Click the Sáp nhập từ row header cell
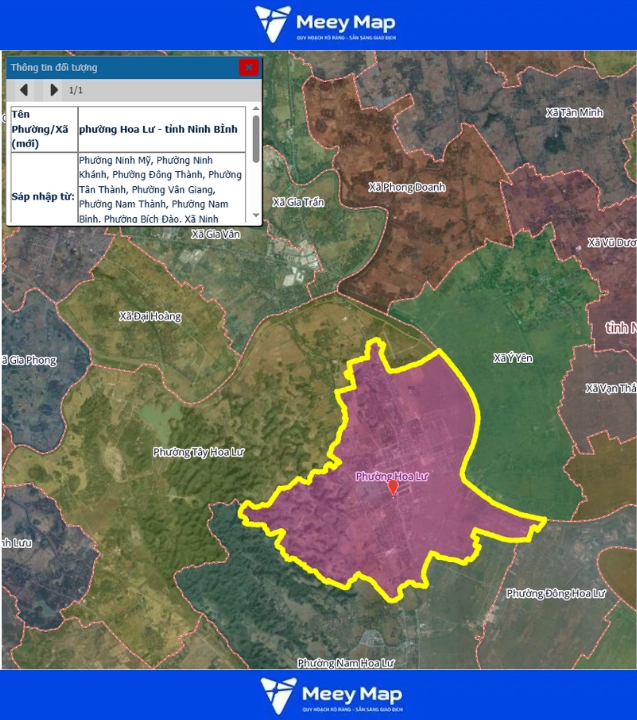The image size is (637, 720). (42, 196)
